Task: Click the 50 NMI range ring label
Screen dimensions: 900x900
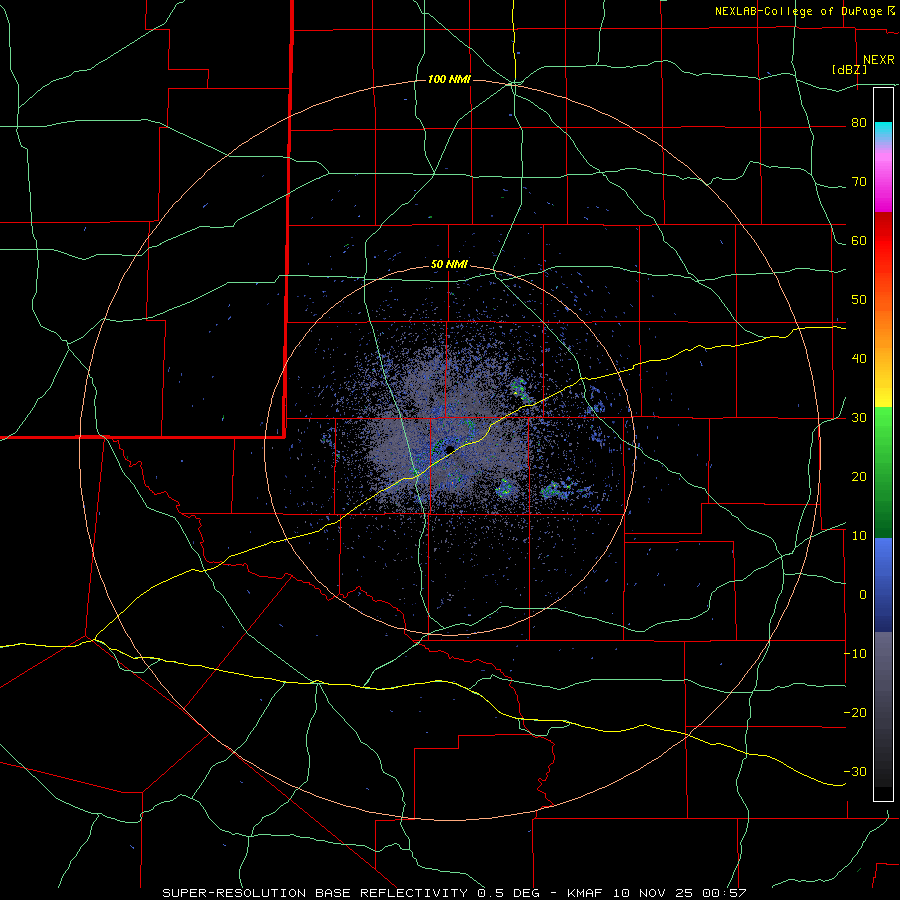Action: [449, 265]
